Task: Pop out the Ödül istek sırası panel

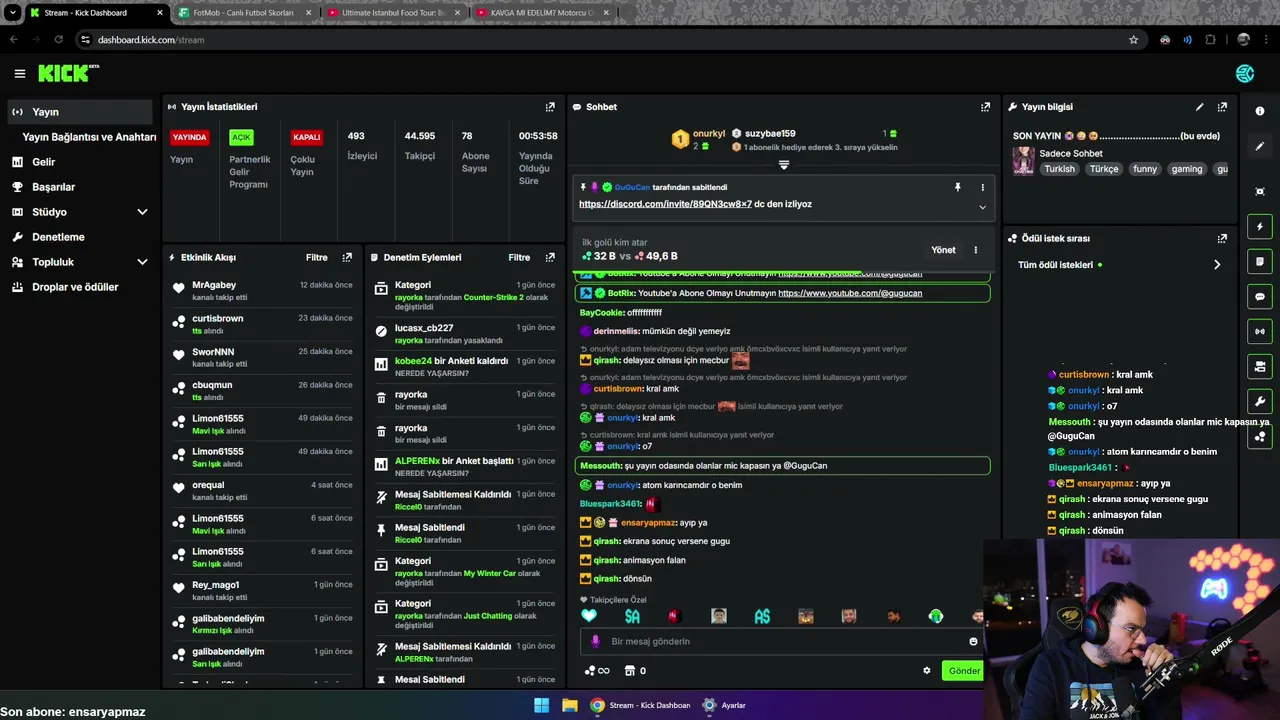Action: (x=1222, y=239)
